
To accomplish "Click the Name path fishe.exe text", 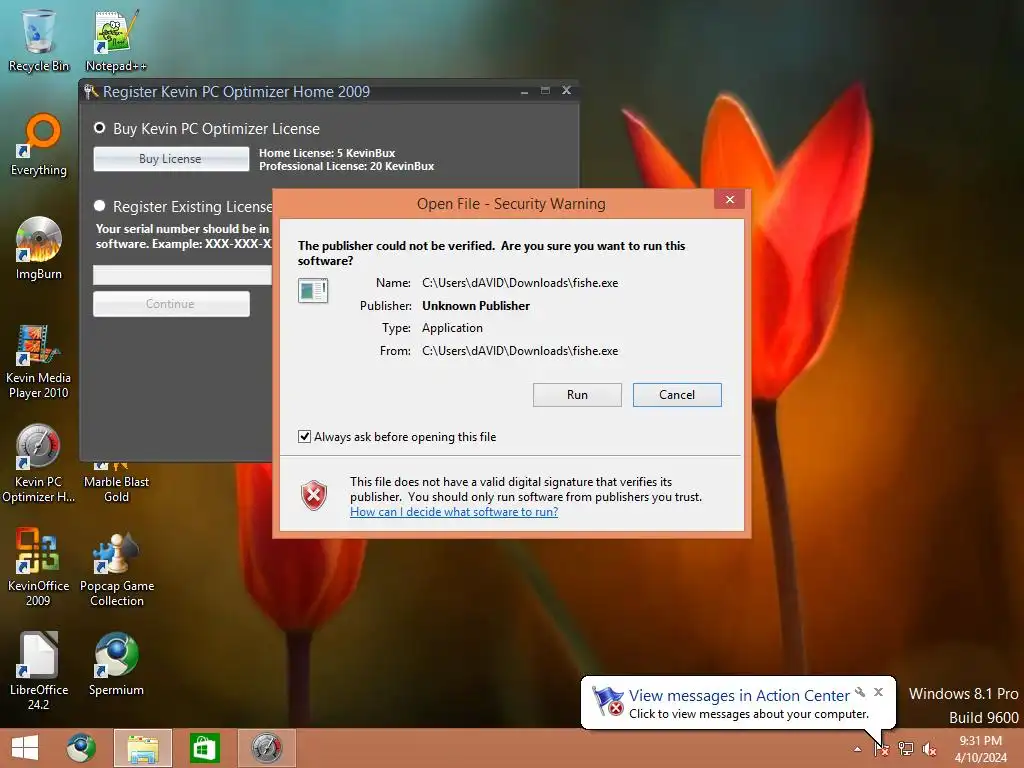I will pos(520,283).
